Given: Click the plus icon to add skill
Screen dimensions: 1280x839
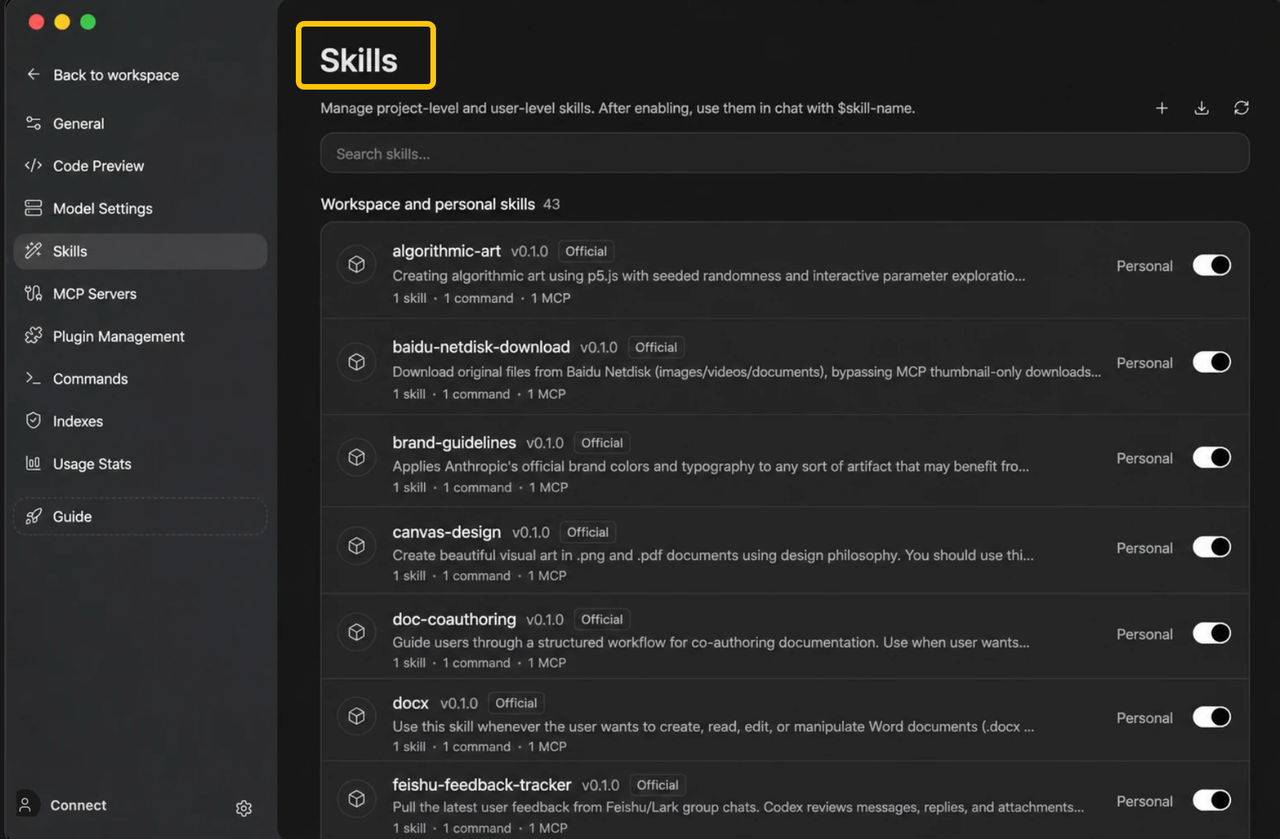Looking at the screenshot, I should coord(1162,108).
